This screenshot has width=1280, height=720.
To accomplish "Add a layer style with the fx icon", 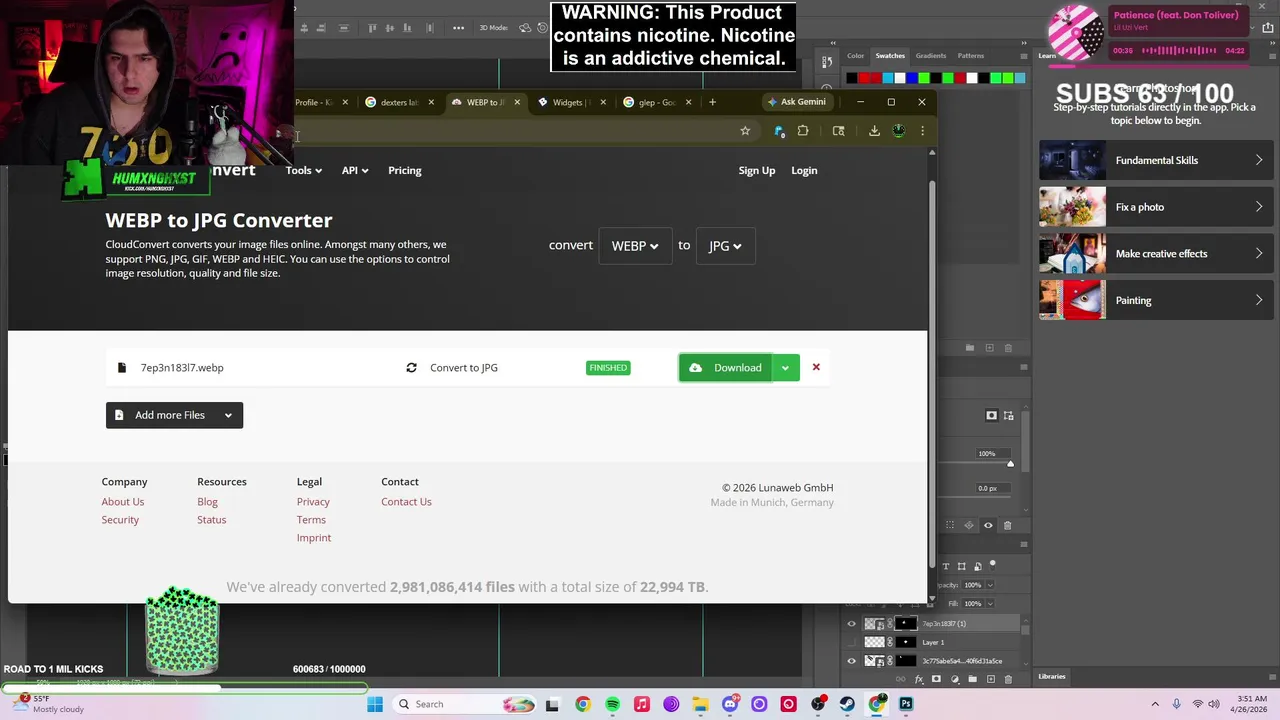I will pos(918,679).
